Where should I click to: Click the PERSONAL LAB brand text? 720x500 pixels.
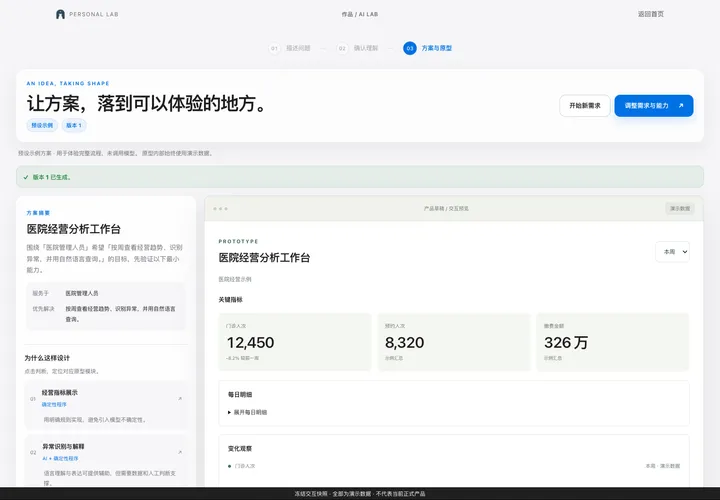pyautogui.click(x=94, y=14)
